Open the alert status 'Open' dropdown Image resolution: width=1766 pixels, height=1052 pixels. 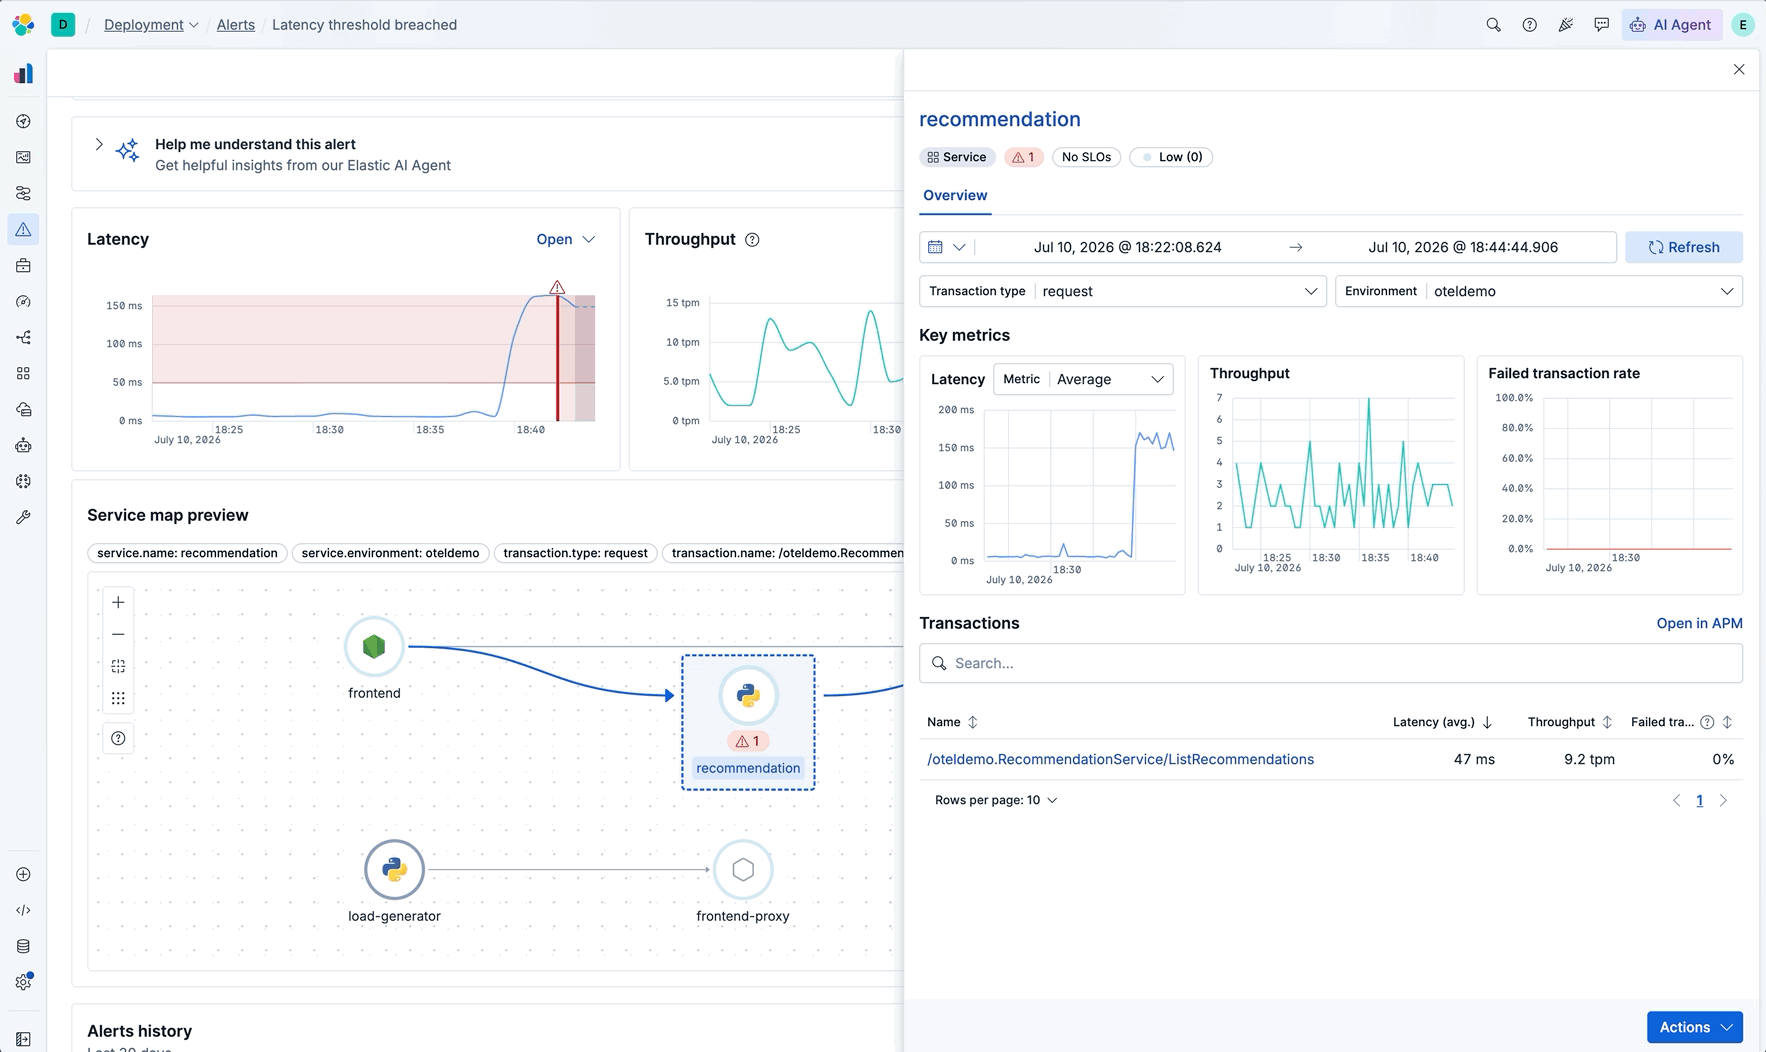566,239
